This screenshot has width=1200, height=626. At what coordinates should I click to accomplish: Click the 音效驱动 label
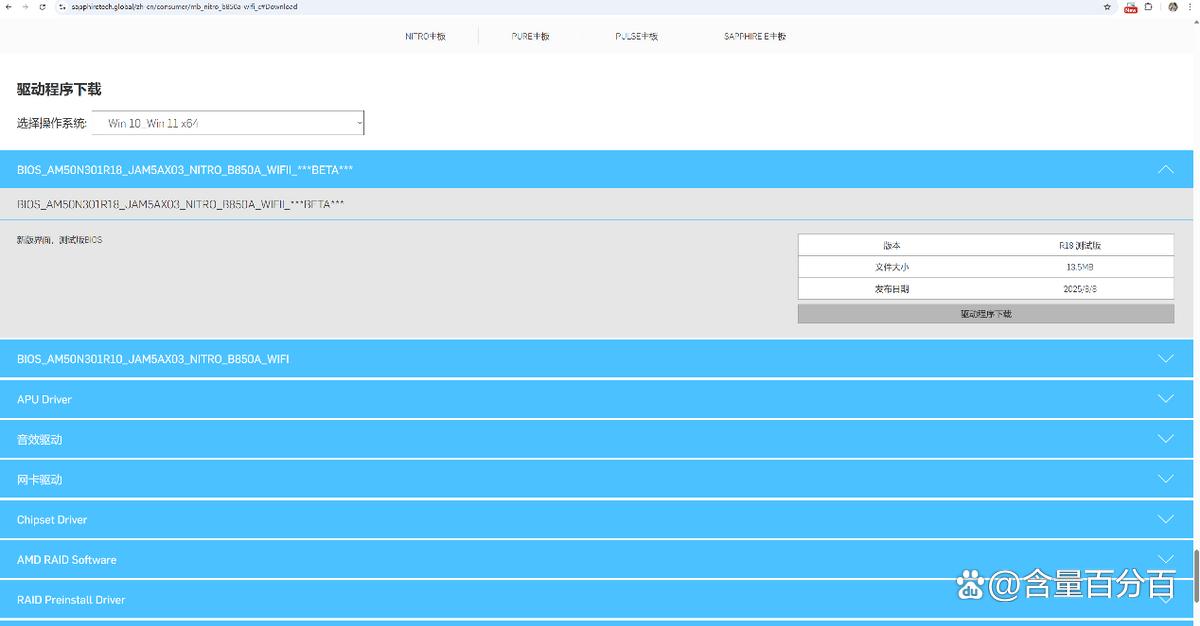point(40,439)
